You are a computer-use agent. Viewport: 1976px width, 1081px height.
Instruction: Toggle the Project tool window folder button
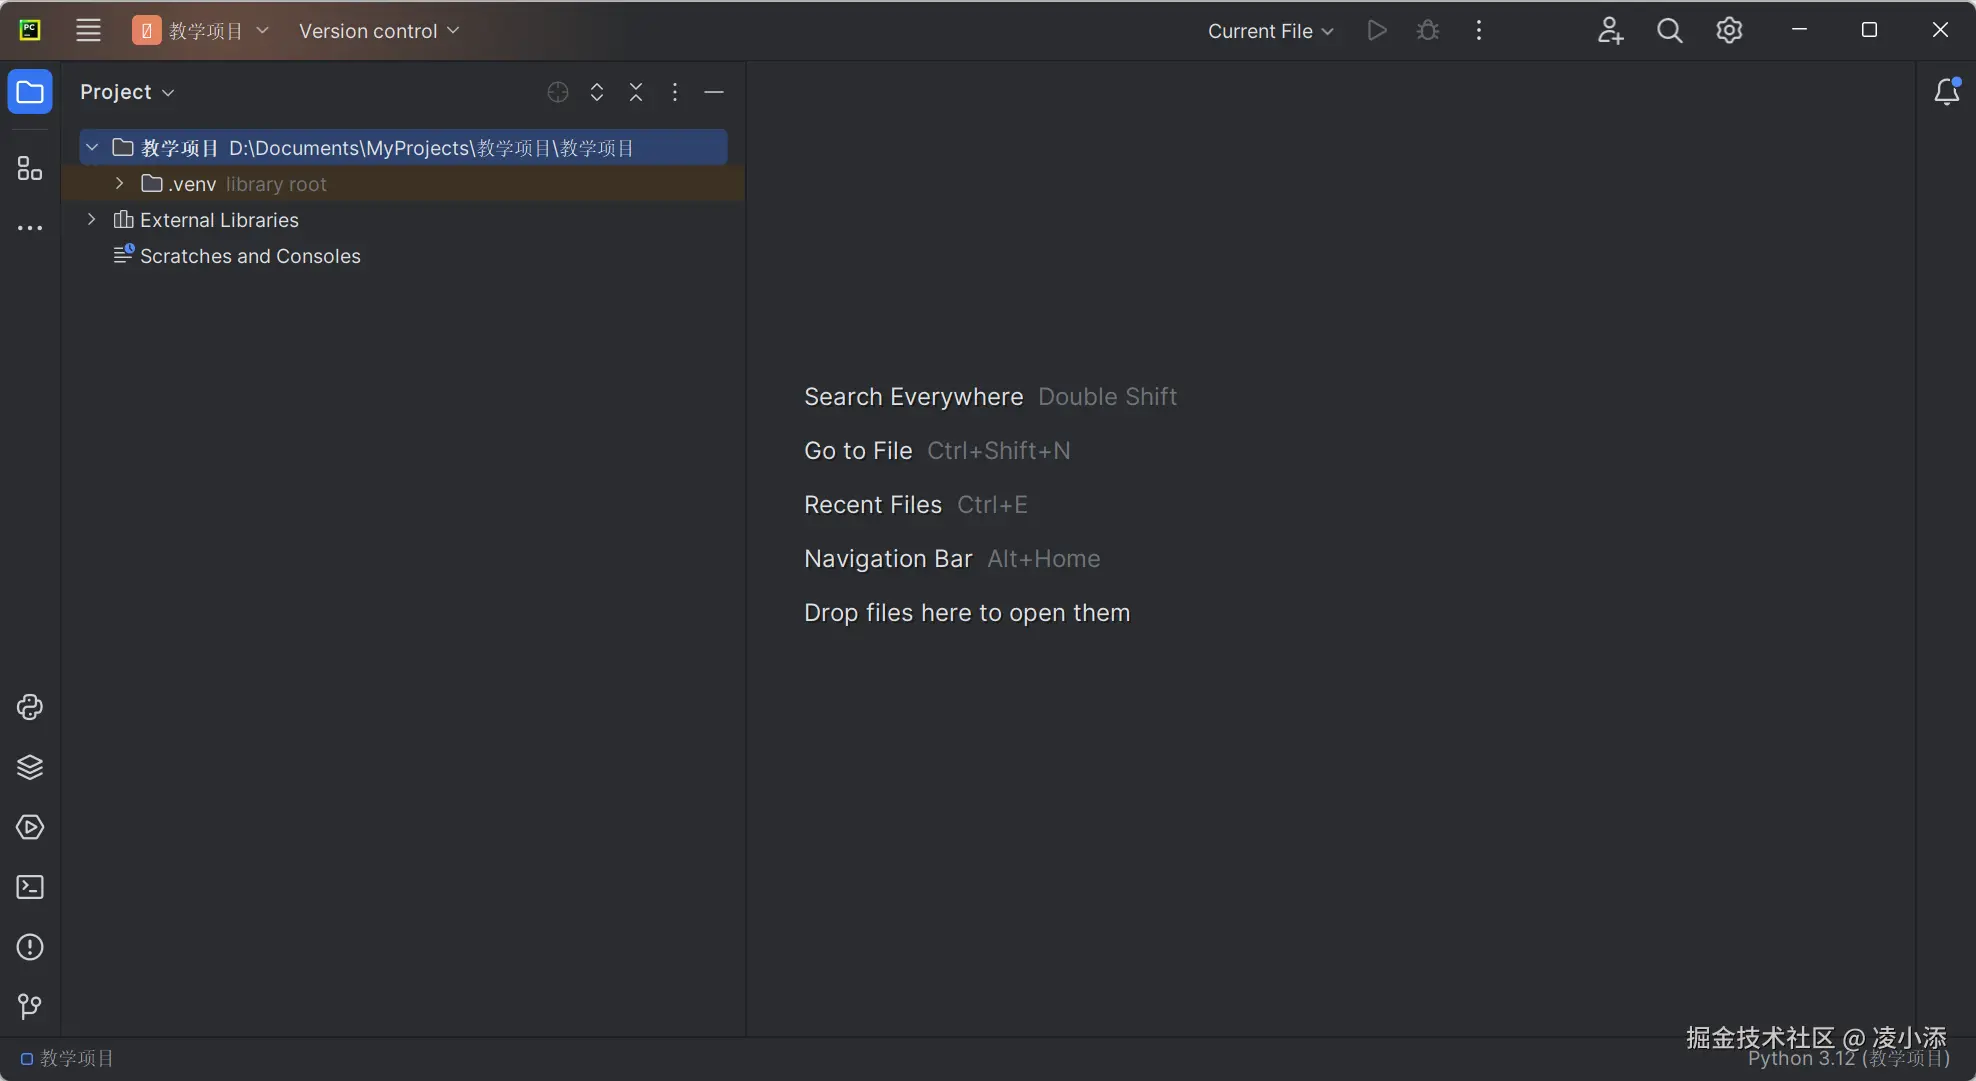pyautogui.click(x=30, y=92)
